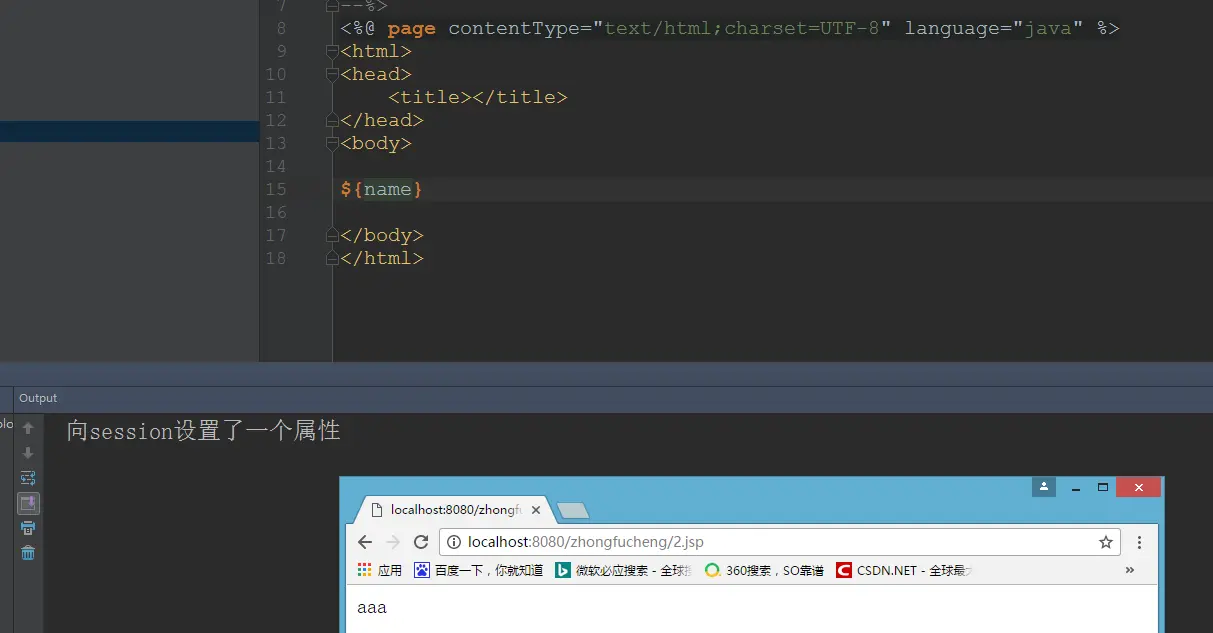Toggle scroll to end console button
Viewport: 1213px width, 633px height.
(28, 503)
